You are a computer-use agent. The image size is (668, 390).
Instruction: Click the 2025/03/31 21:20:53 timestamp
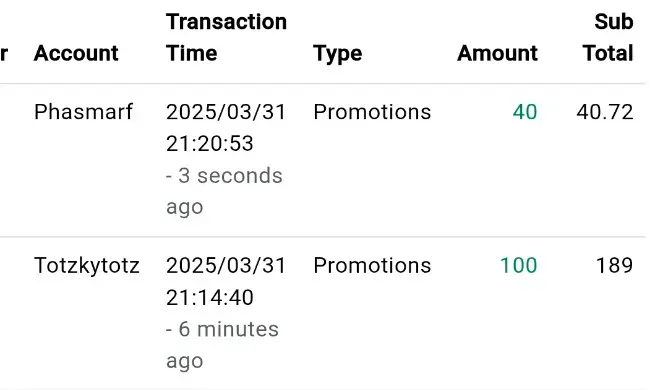coord(226,128)
